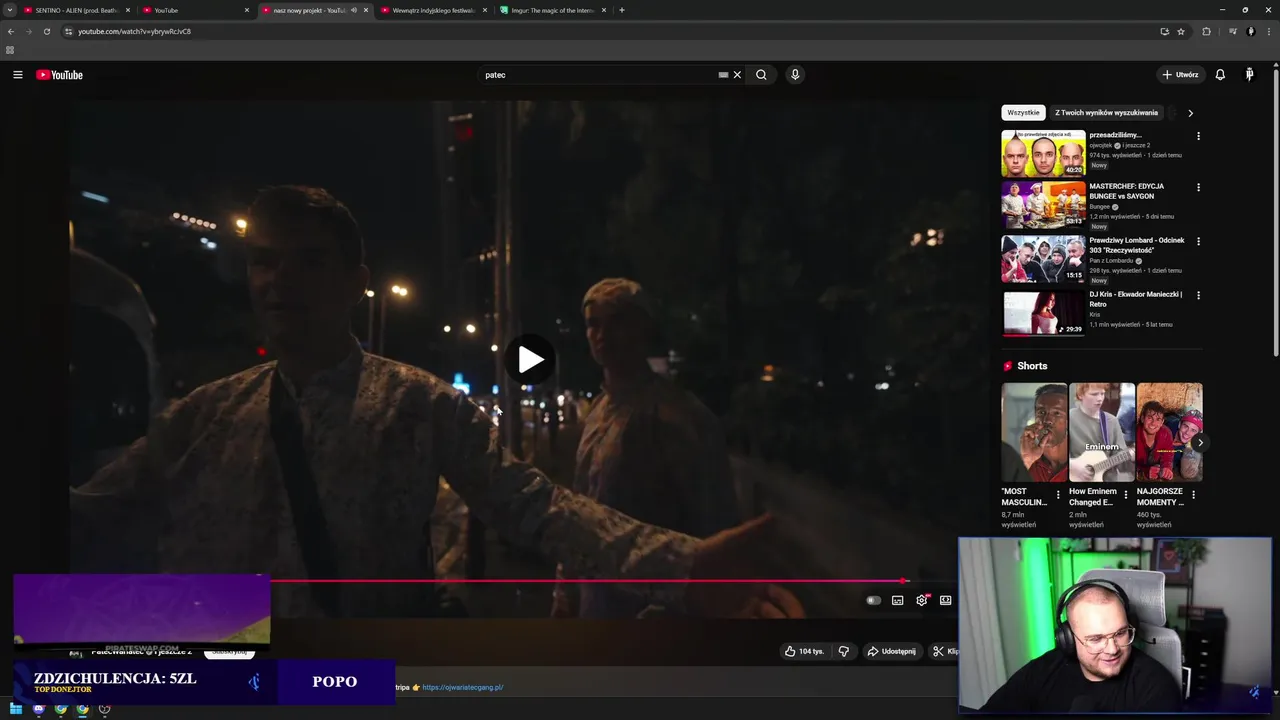Open the apps grid bookmark icon

pyautogui.click(x=10, y=50)
